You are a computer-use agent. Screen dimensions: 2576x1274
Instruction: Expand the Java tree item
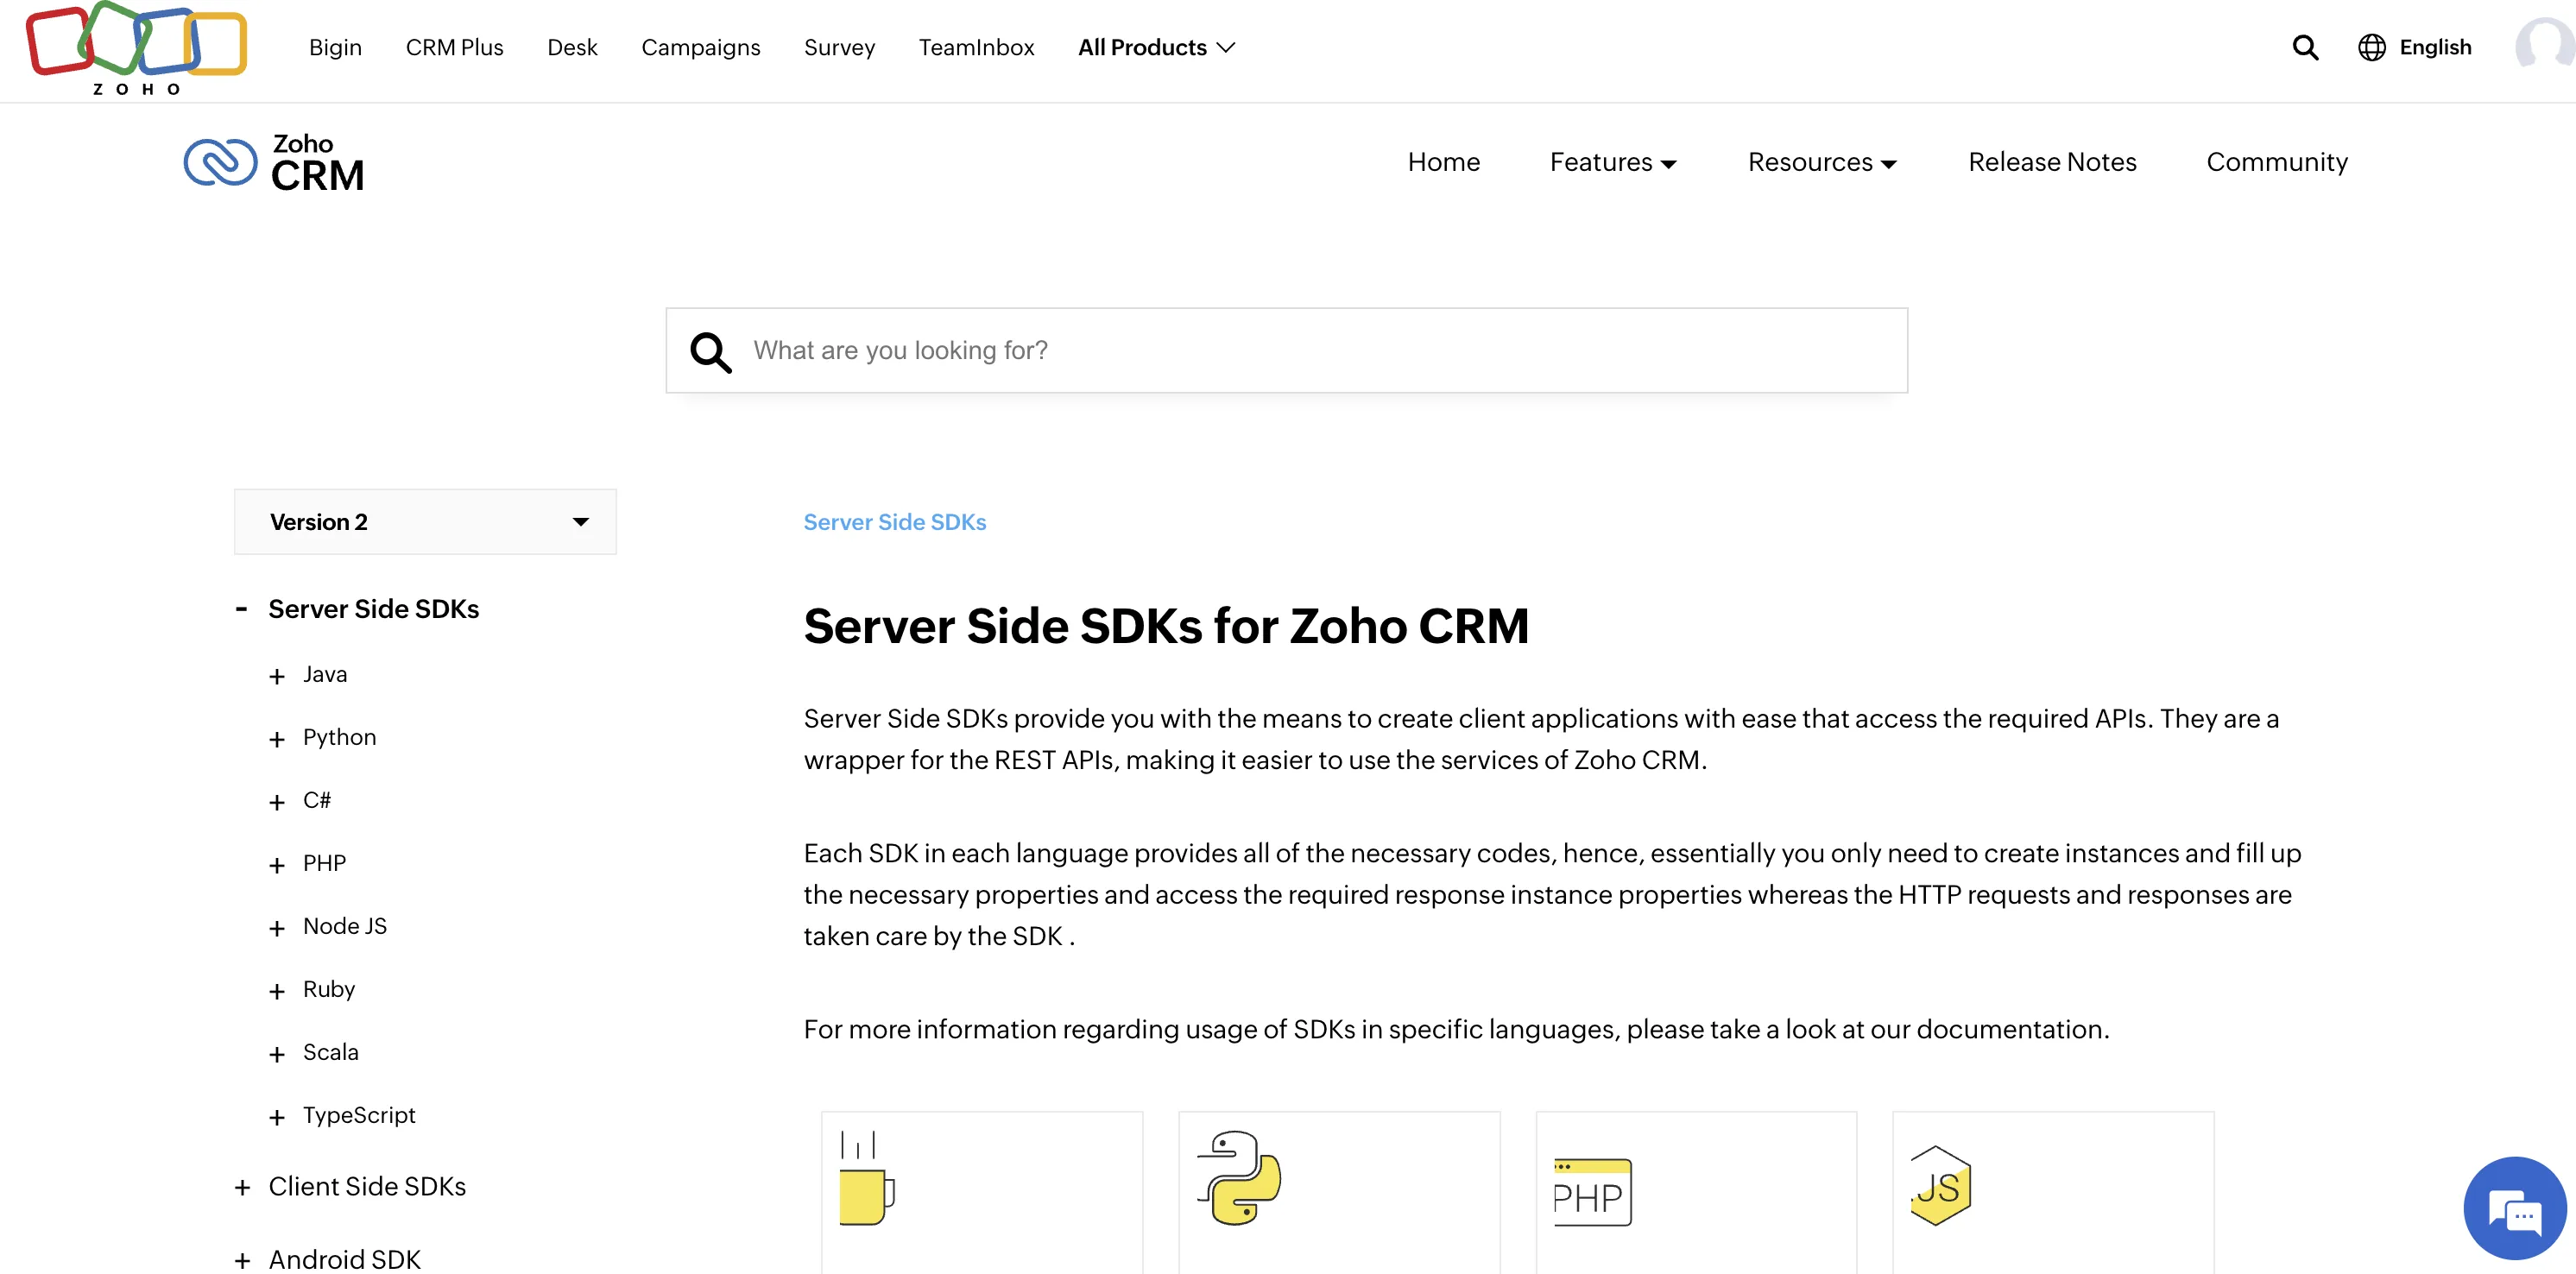point(277,677)
